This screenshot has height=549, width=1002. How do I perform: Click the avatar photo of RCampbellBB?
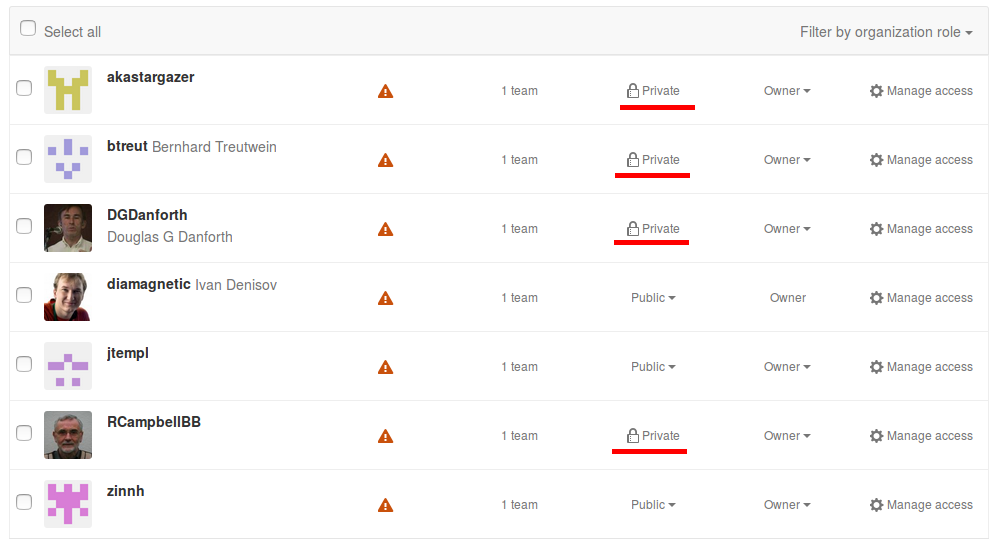pyautogui.click(x=68, y=435)
